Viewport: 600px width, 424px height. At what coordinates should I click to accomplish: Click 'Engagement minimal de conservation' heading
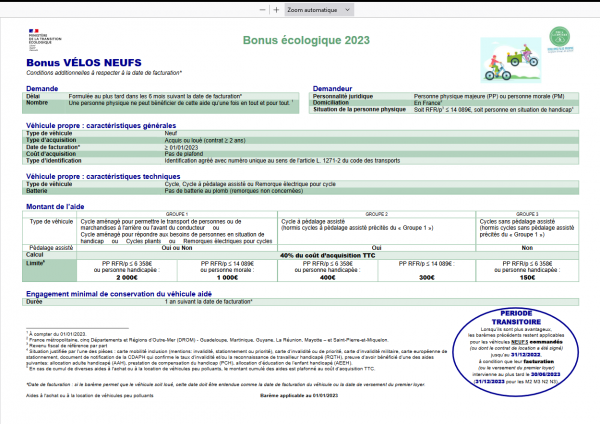point(119,294)
